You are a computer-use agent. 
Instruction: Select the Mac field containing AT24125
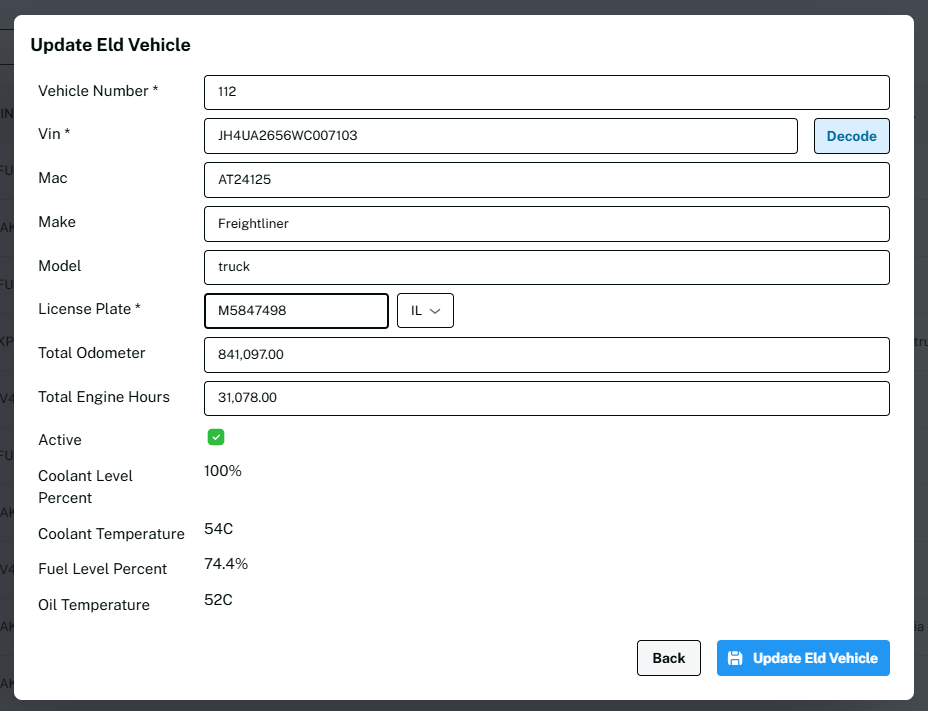point(546,180)
